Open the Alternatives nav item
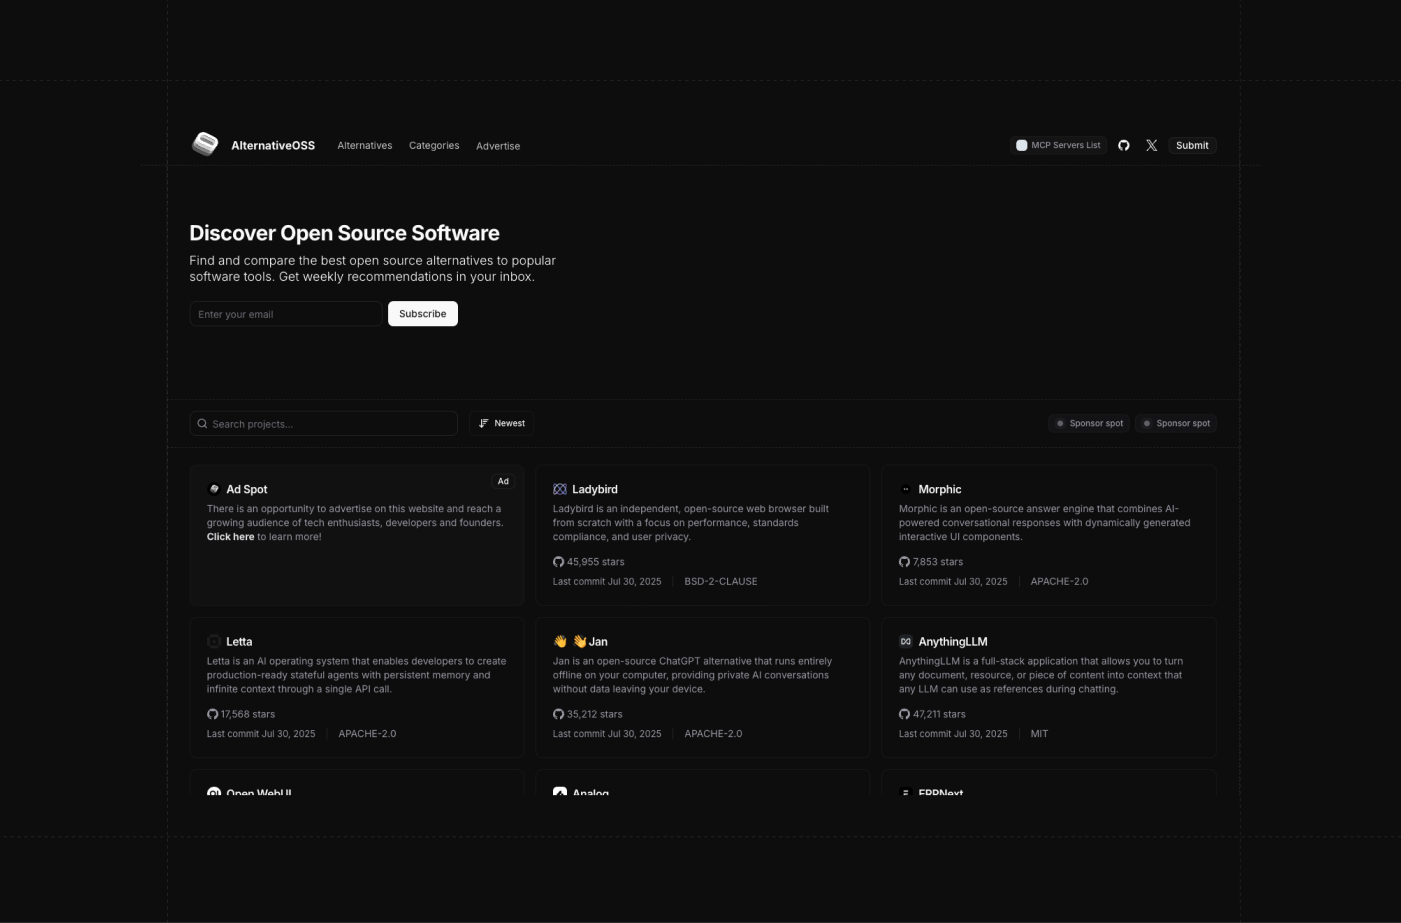1401x923 pixels. [x=365, y=145]
